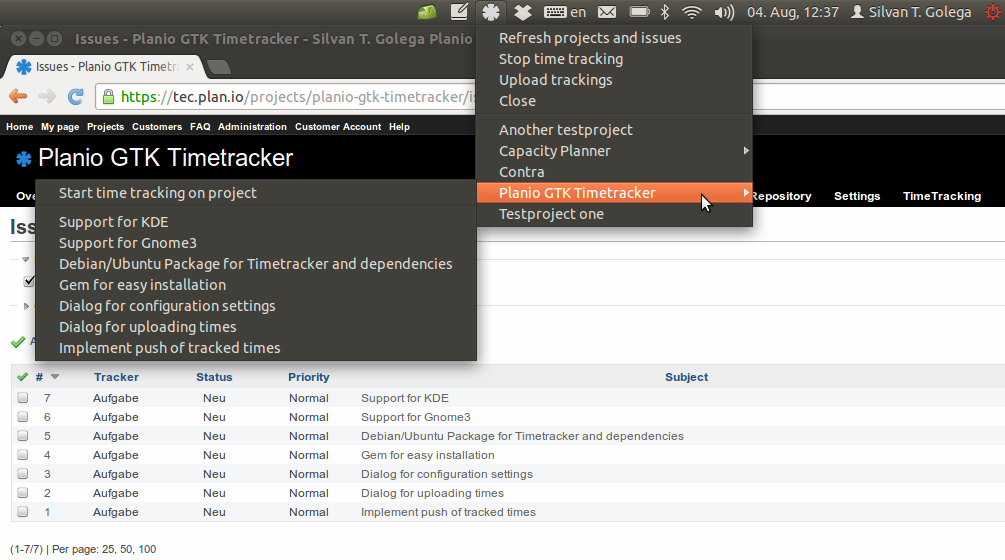Open the Silvan T. Golega user menu
1005x560 pixels.
click(911, 12)
